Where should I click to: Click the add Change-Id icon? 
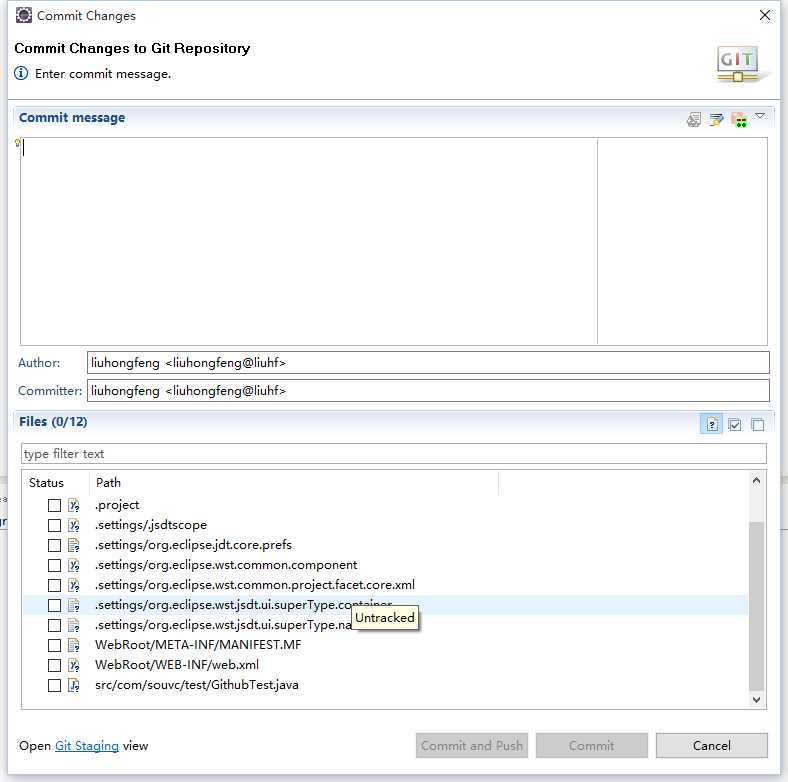pyautogui.click(x=739, y=120)
